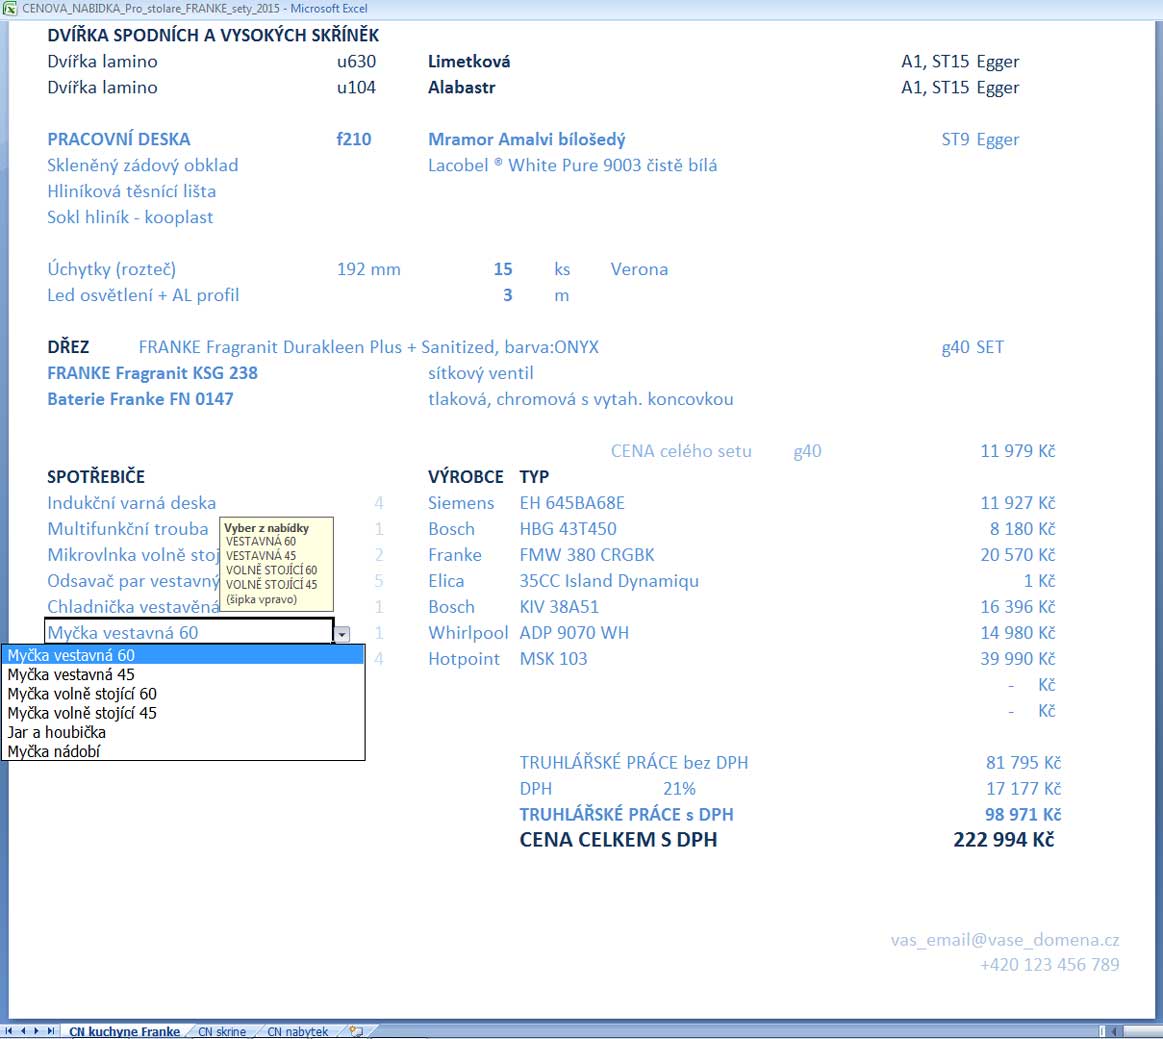This screenshot has width=1163, height=1039.
Task: Select the 'Chladnička vestavěná' cell
Action: pyautogui.click(x=134, y=607)
